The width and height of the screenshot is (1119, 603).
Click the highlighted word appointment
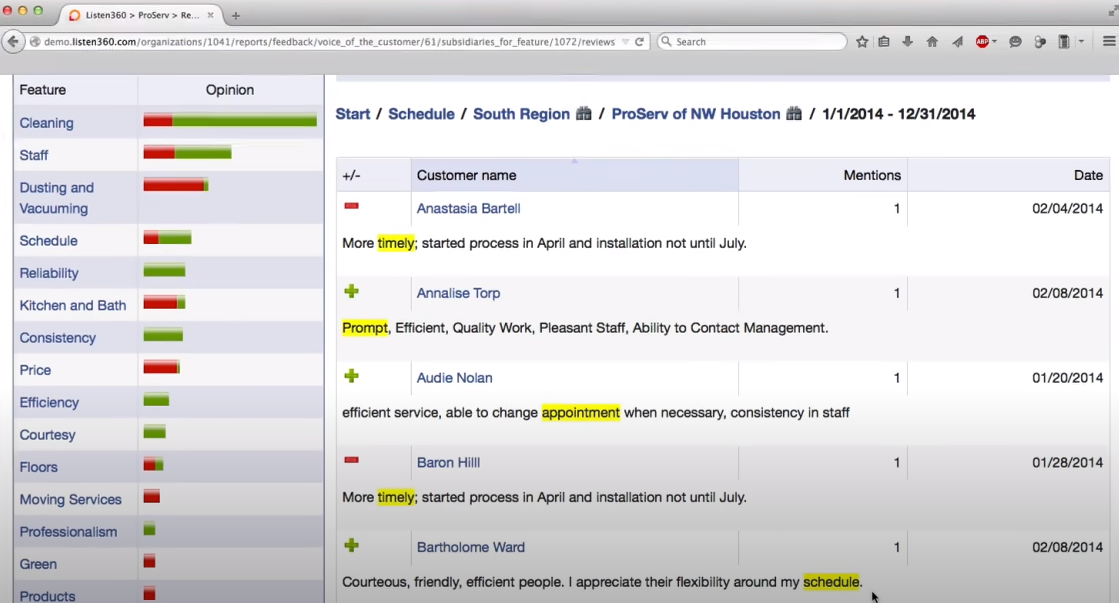(580, 412)
